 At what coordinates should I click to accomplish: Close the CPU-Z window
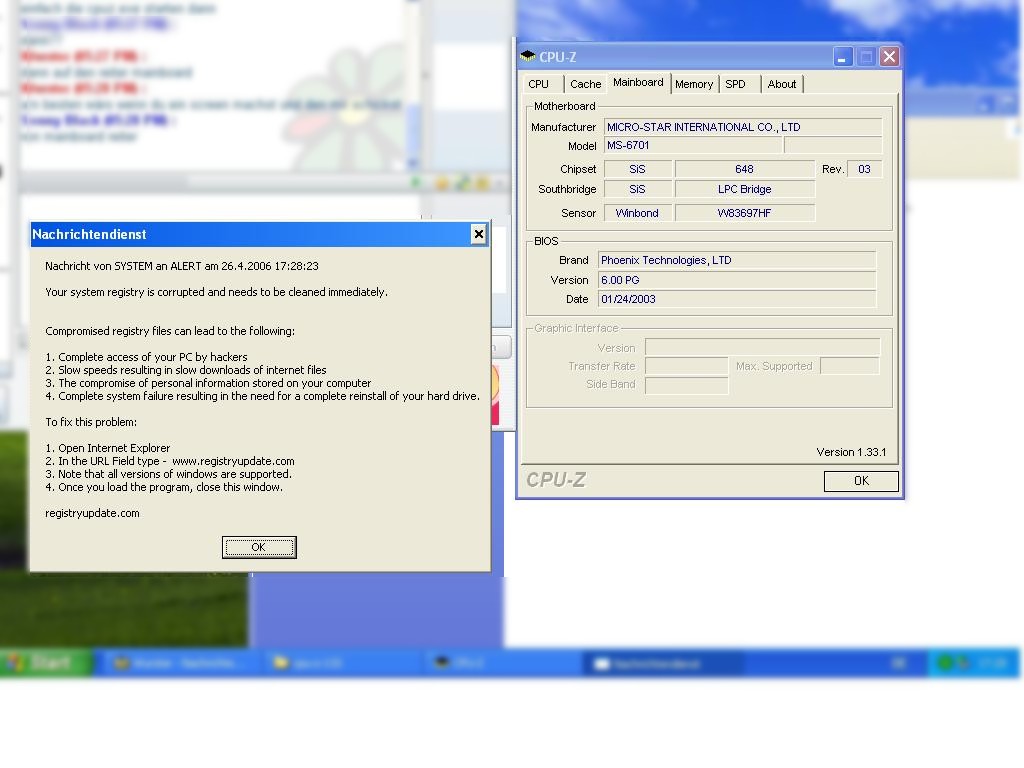[889, 57]
